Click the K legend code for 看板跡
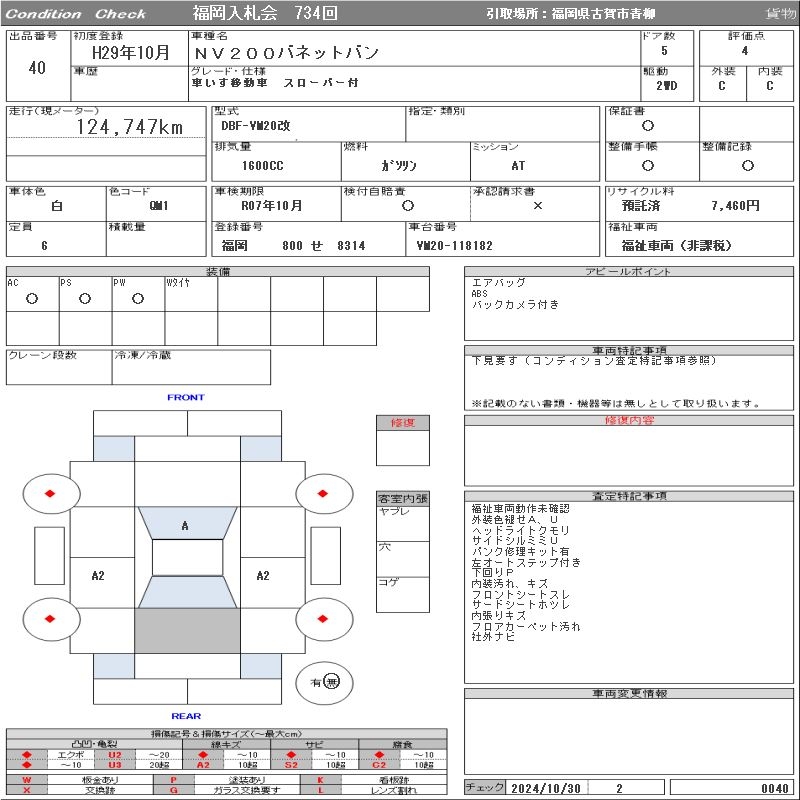 (x=320, y=780)
